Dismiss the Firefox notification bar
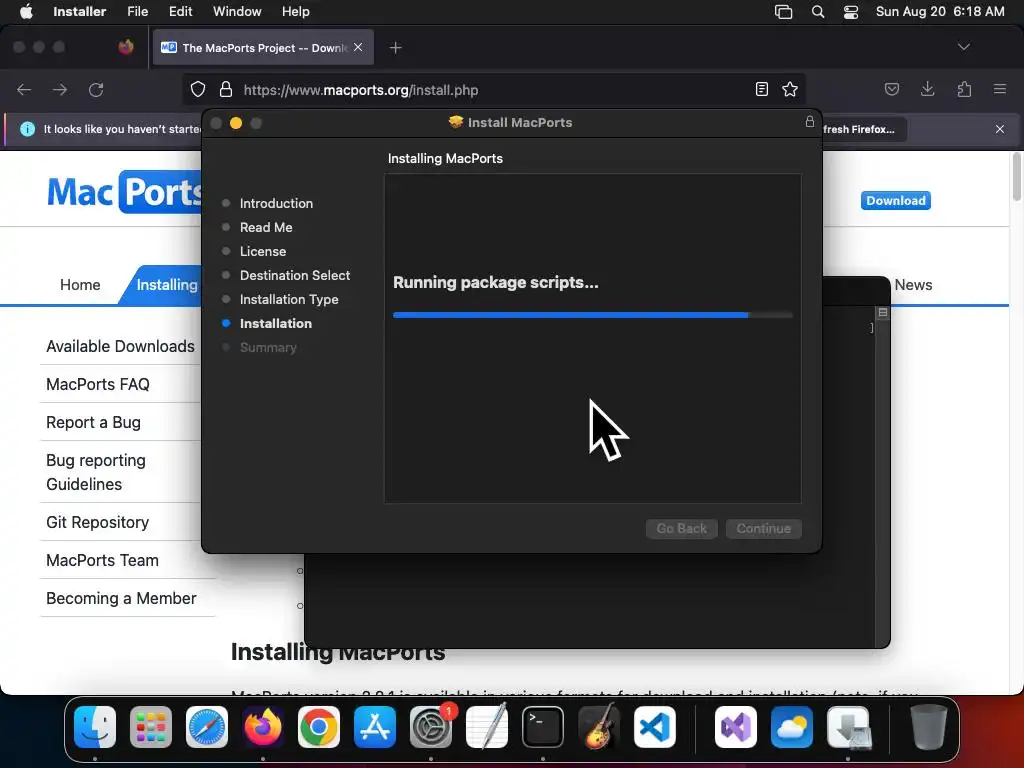Image resolution: width=1024 pixels, height=768 pixels. pos(1000,129)
